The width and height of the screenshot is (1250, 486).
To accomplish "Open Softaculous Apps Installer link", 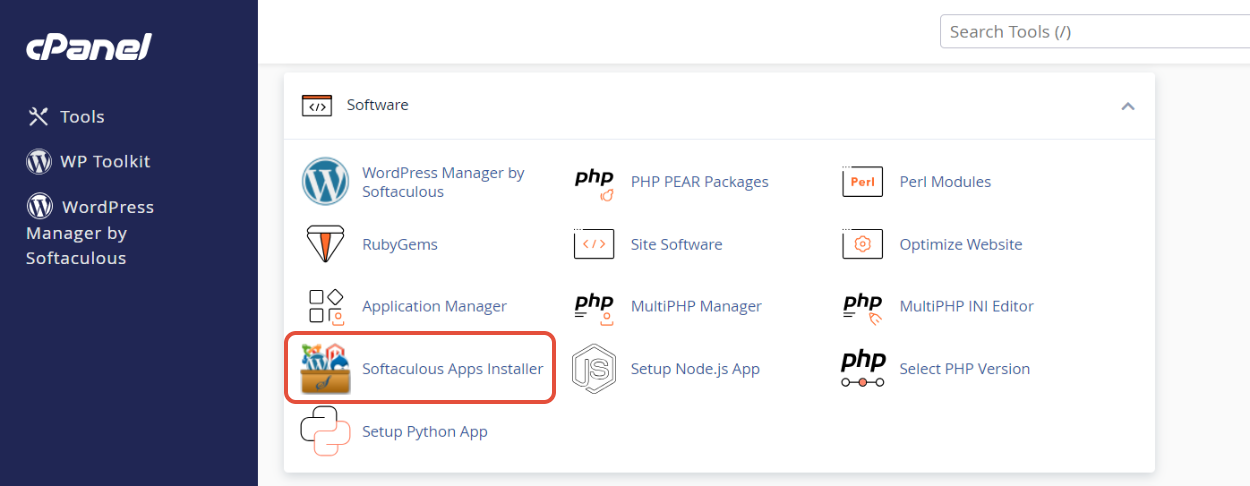I will tap(452, 369).
